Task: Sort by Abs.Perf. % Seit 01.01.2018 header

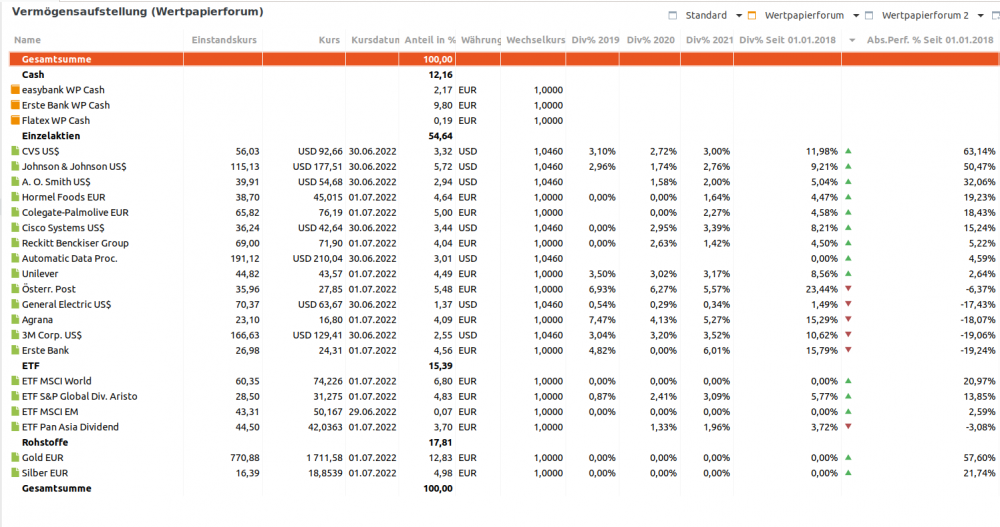Action: (x=930, y=40)
